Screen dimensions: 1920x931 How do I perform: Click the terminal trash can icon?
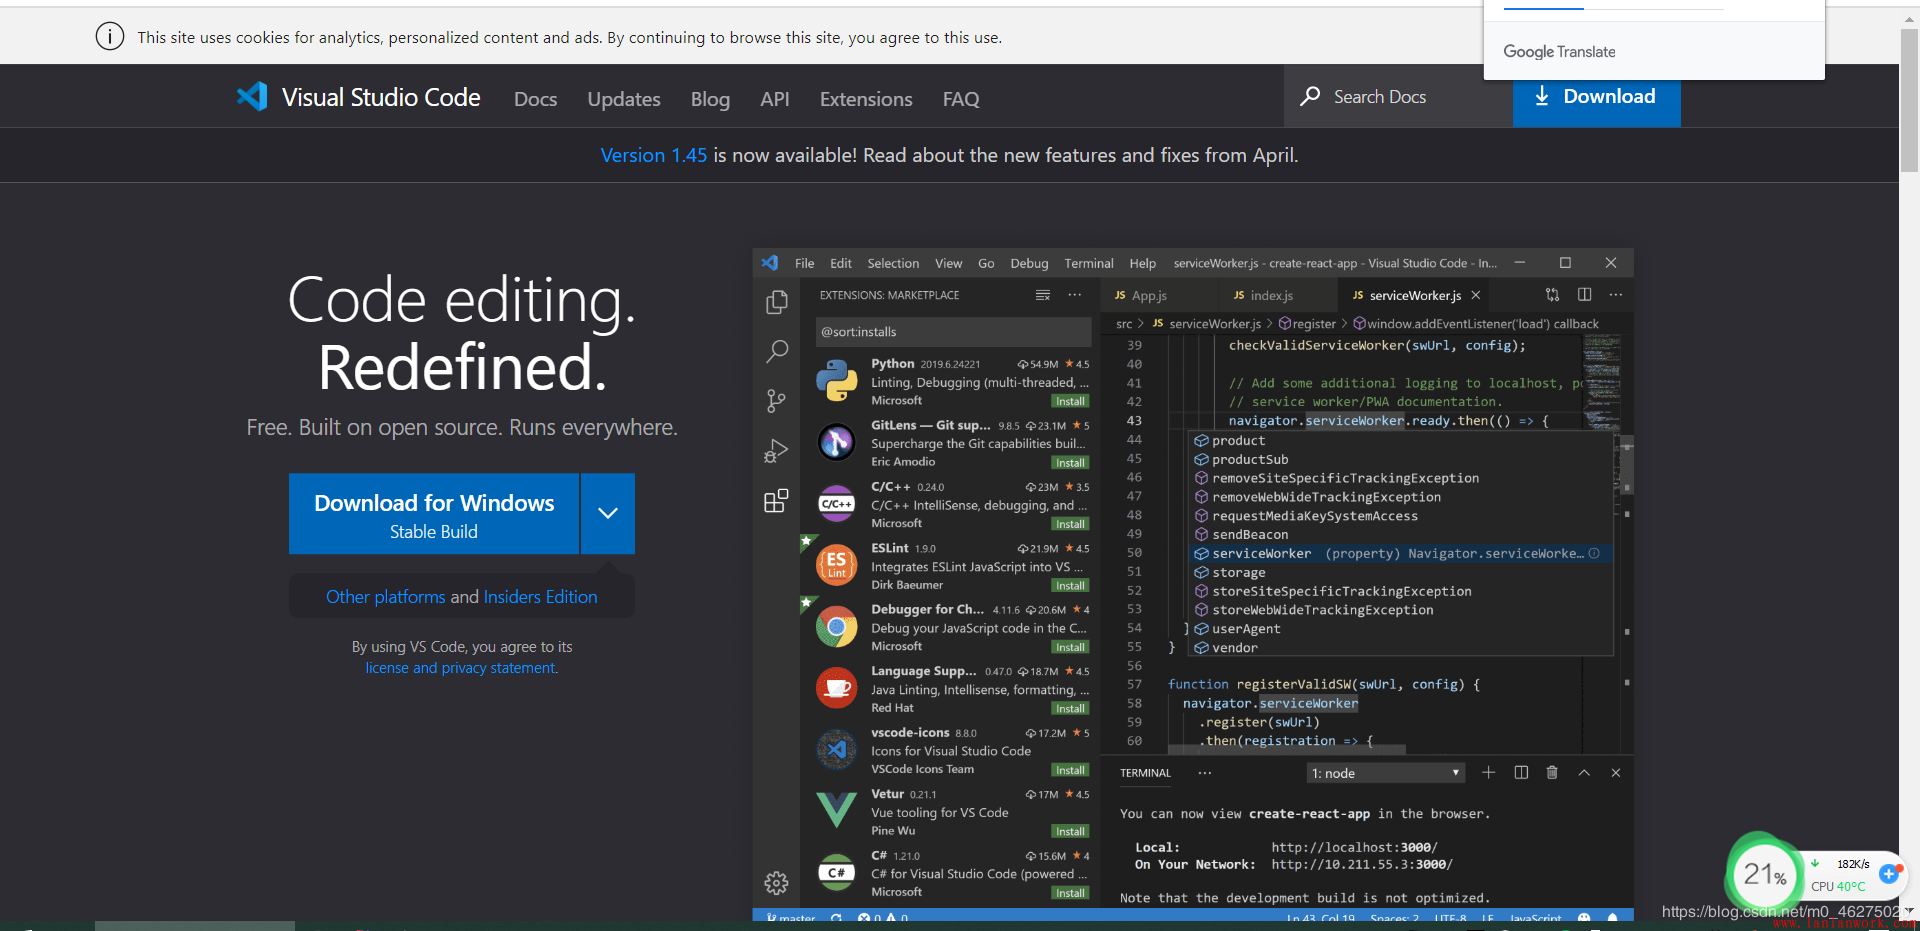pyautogui.click(x=1552, y=773)
